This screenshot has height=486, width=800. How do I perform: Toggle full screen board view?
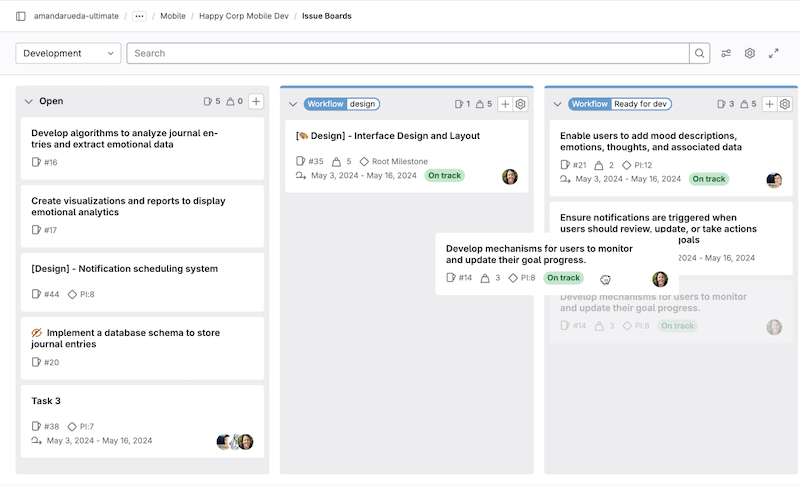(x=773, y=53)
